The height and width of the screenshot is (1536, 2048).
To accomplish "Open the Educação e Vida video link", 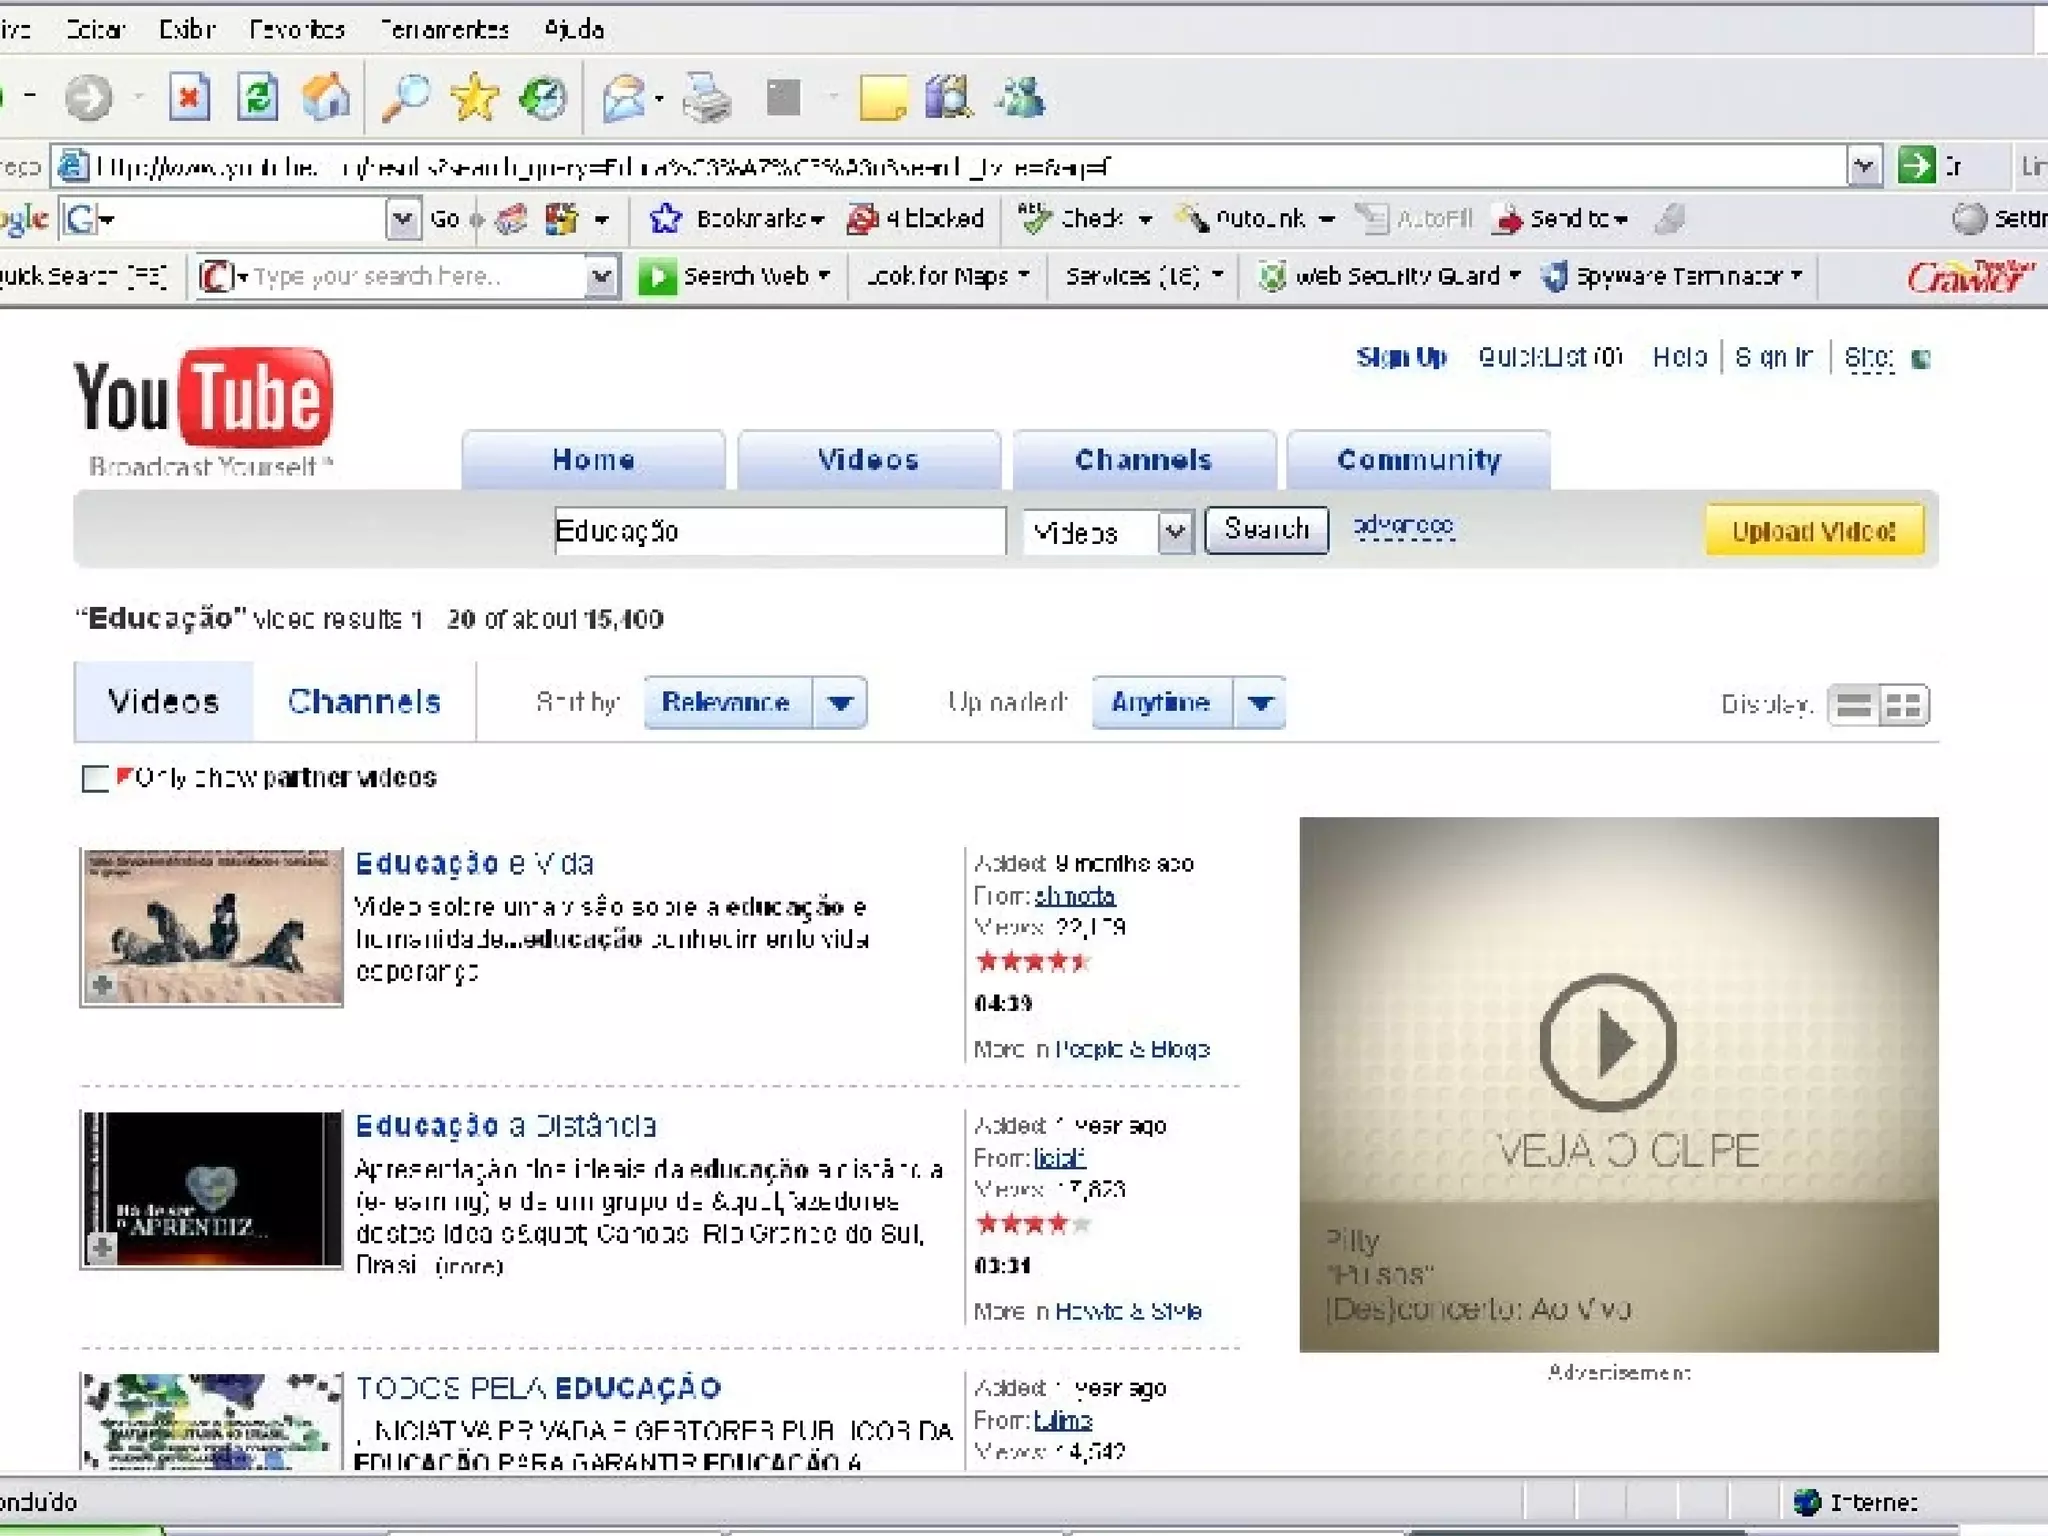I will click(x=474, y=863).
